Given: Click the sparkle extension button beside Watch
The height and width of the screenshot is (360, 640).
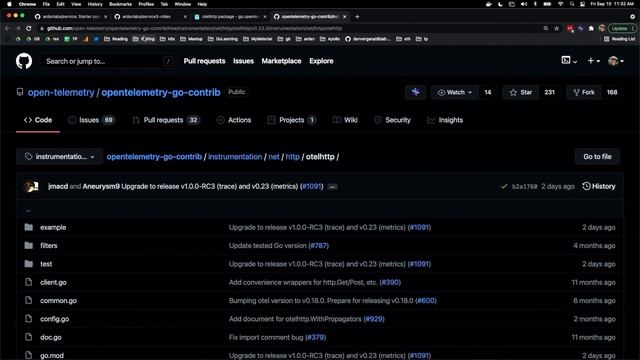Looking at the screenshot, I should coord(416,92).
